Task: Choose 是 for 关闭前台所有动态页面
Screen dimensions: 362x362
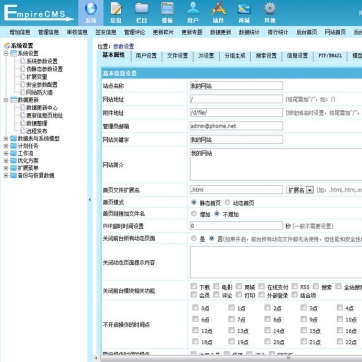Action: coord(194,238)
